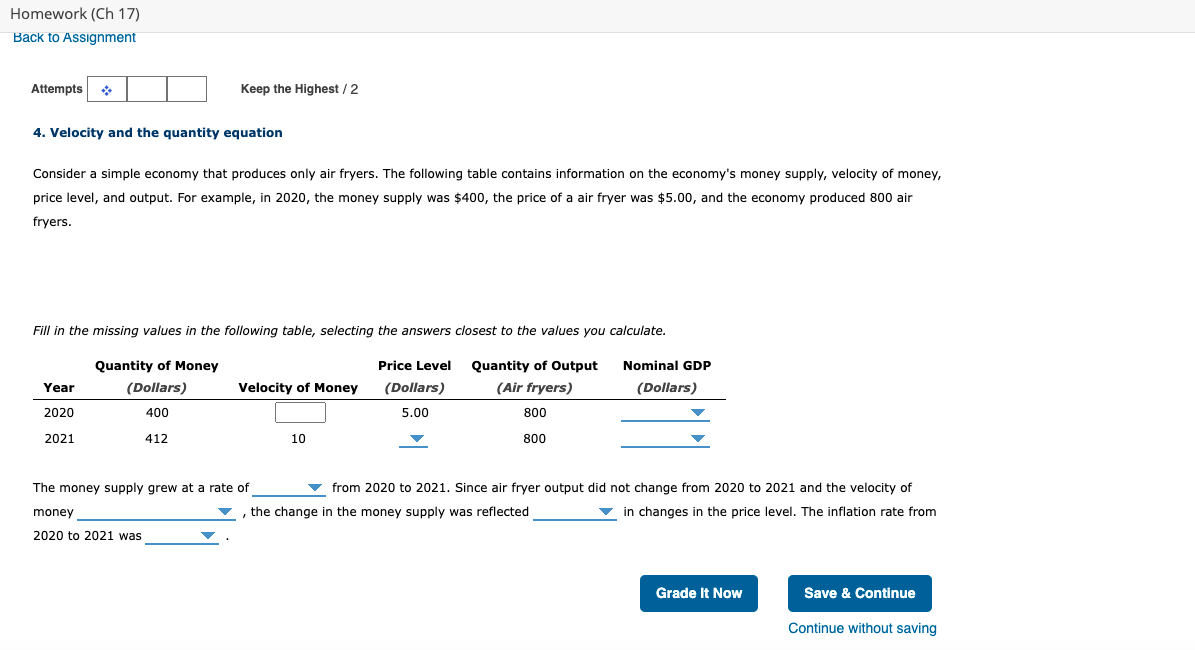Open the 2021 Nominal GDP dropdown
This screenshot has height=650, width=1195.
coord(665,438)
